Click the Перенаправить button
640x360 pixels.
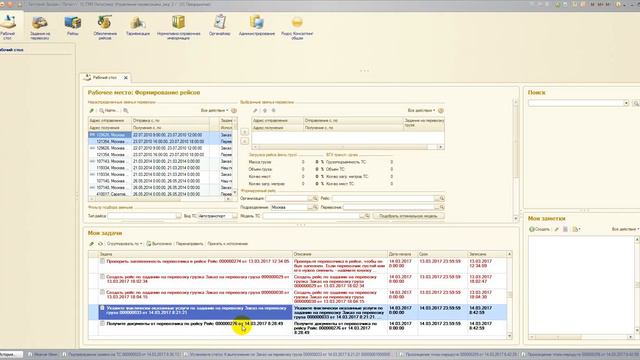click(189, 244)
